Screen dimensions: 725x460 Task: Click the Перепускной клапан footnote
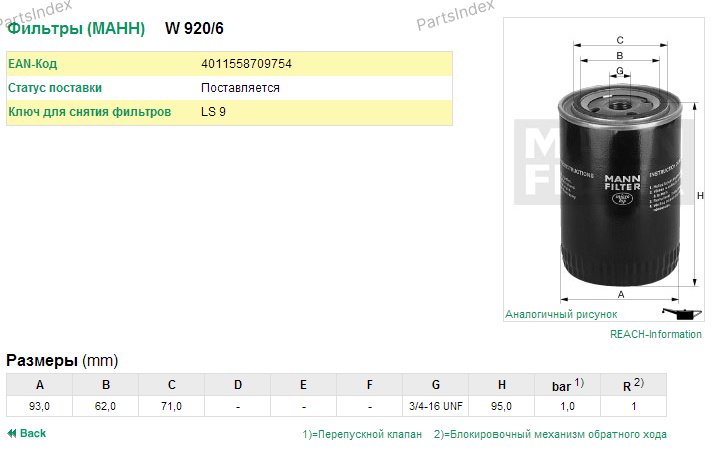point(362,434)
